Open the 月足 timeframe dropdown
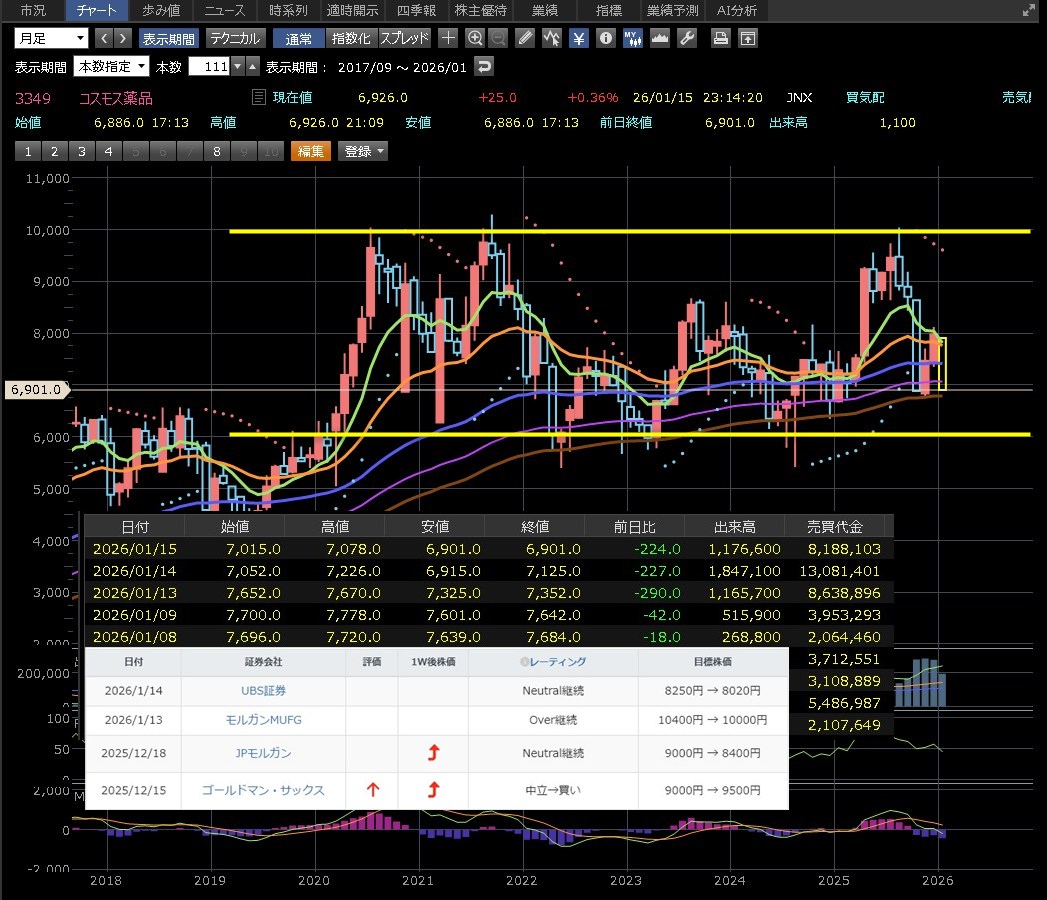This screenshot has width=1047, height=900. coord(52,38)
